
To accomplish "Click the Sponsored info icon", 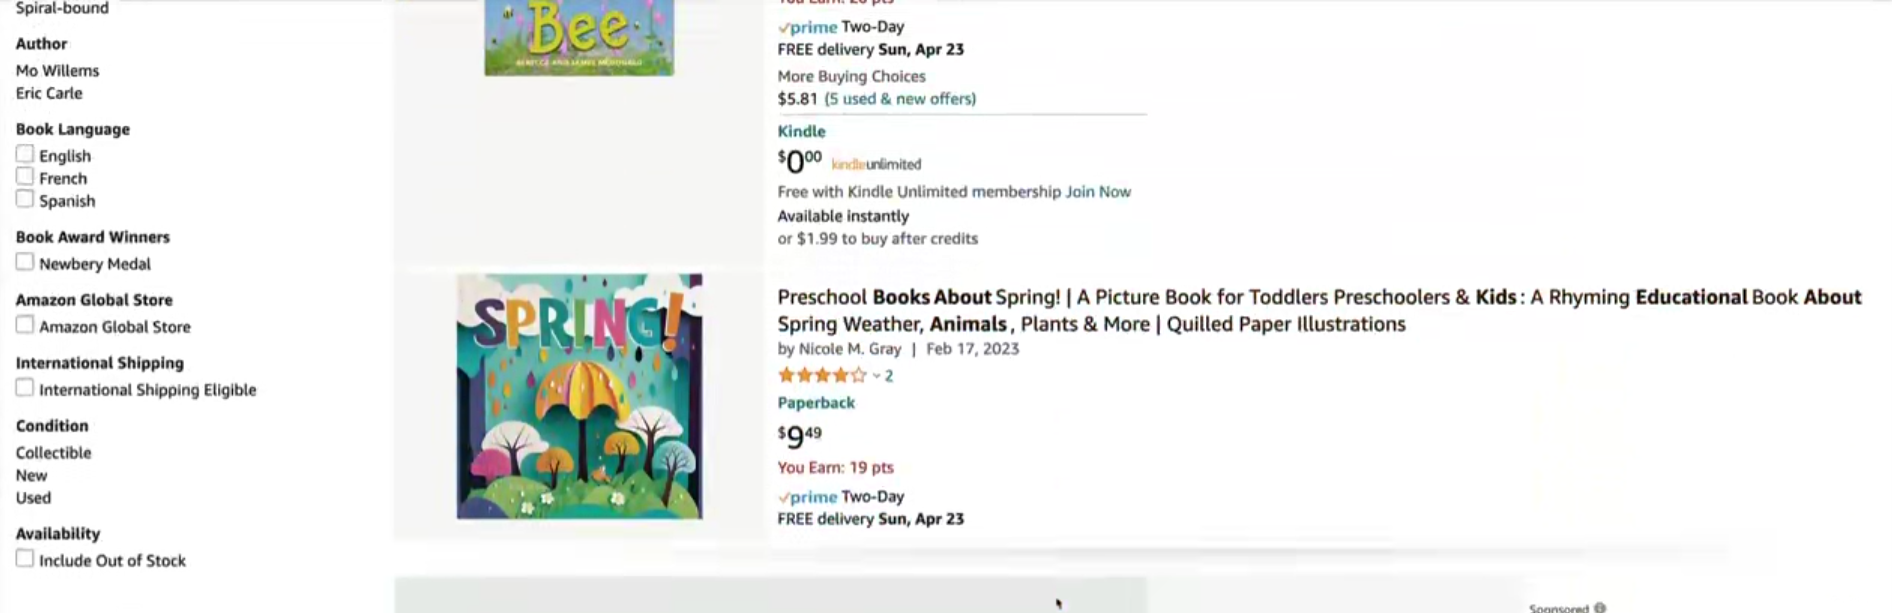I will coord(1600,607).
